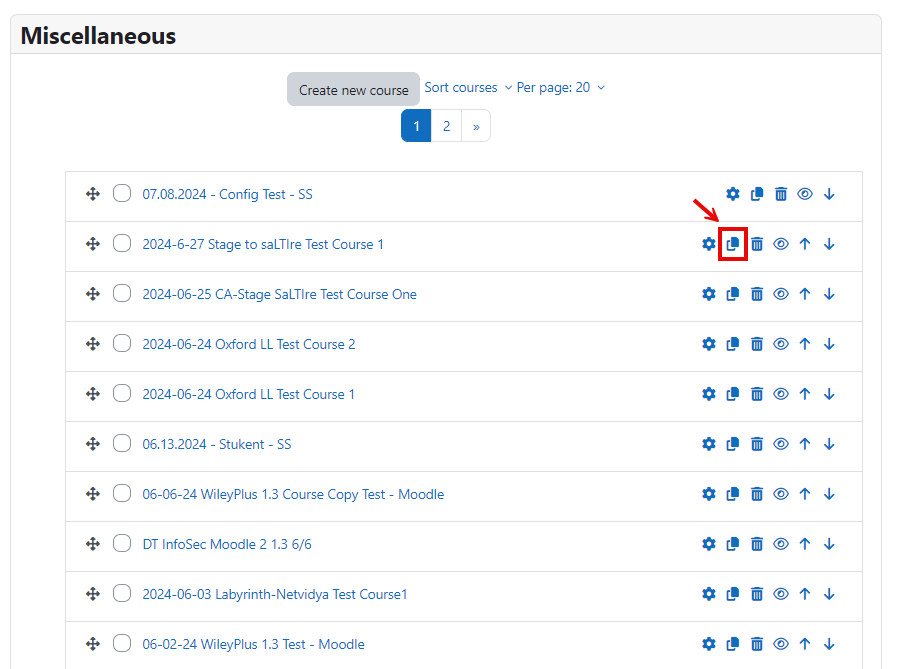The width and height of the screenshot is (923, 669).
Task: Toggle visibility of 2024-6-27 Stage to saLTIre course
Action: (781, 244)
